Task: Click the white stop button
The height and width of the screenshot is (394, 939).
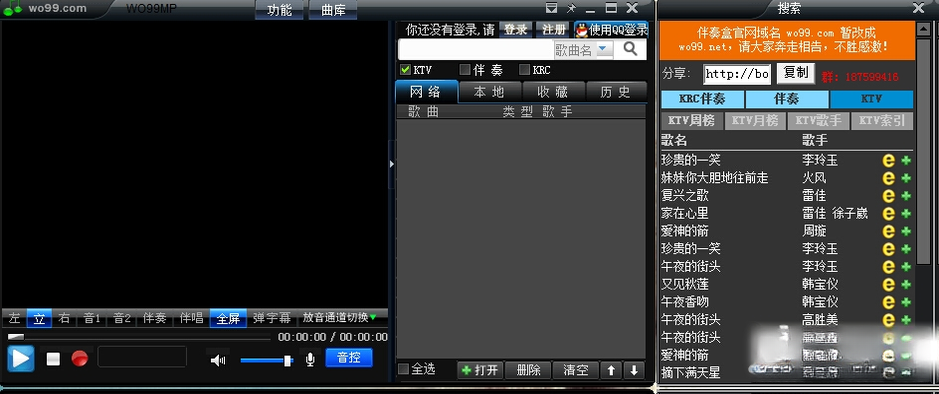Action: 53,359
